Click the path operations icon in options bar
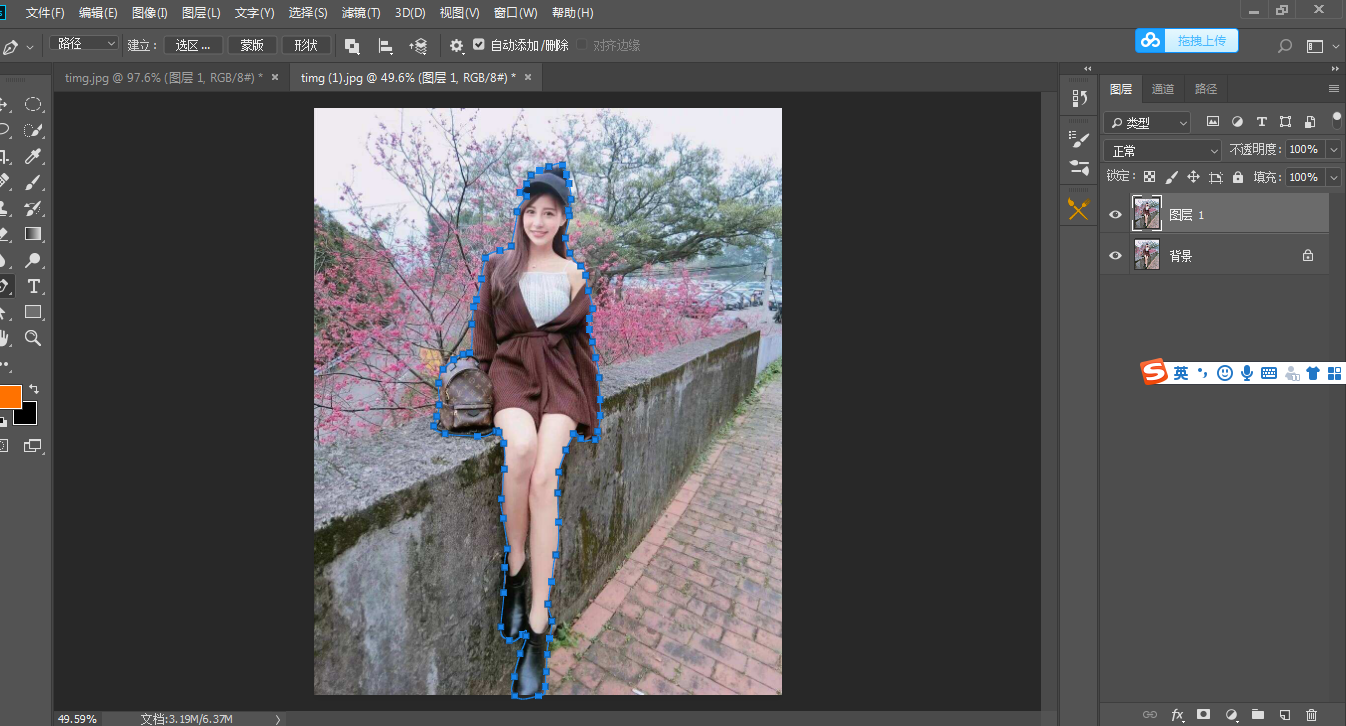The height and width of the screenshot is (726, 1346). [x=352, y=46]
